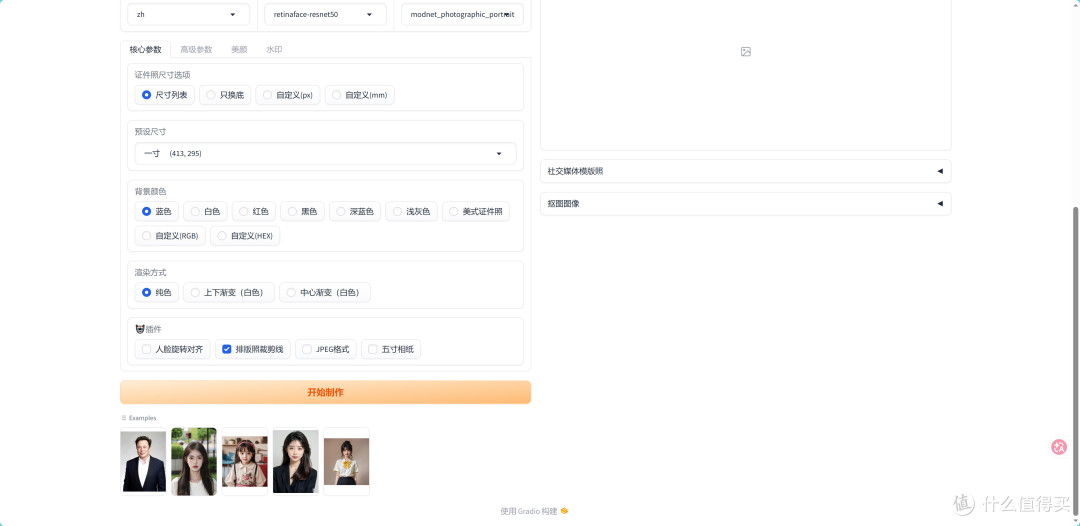Choose the 自定义(mm) size option

(360, 95)
